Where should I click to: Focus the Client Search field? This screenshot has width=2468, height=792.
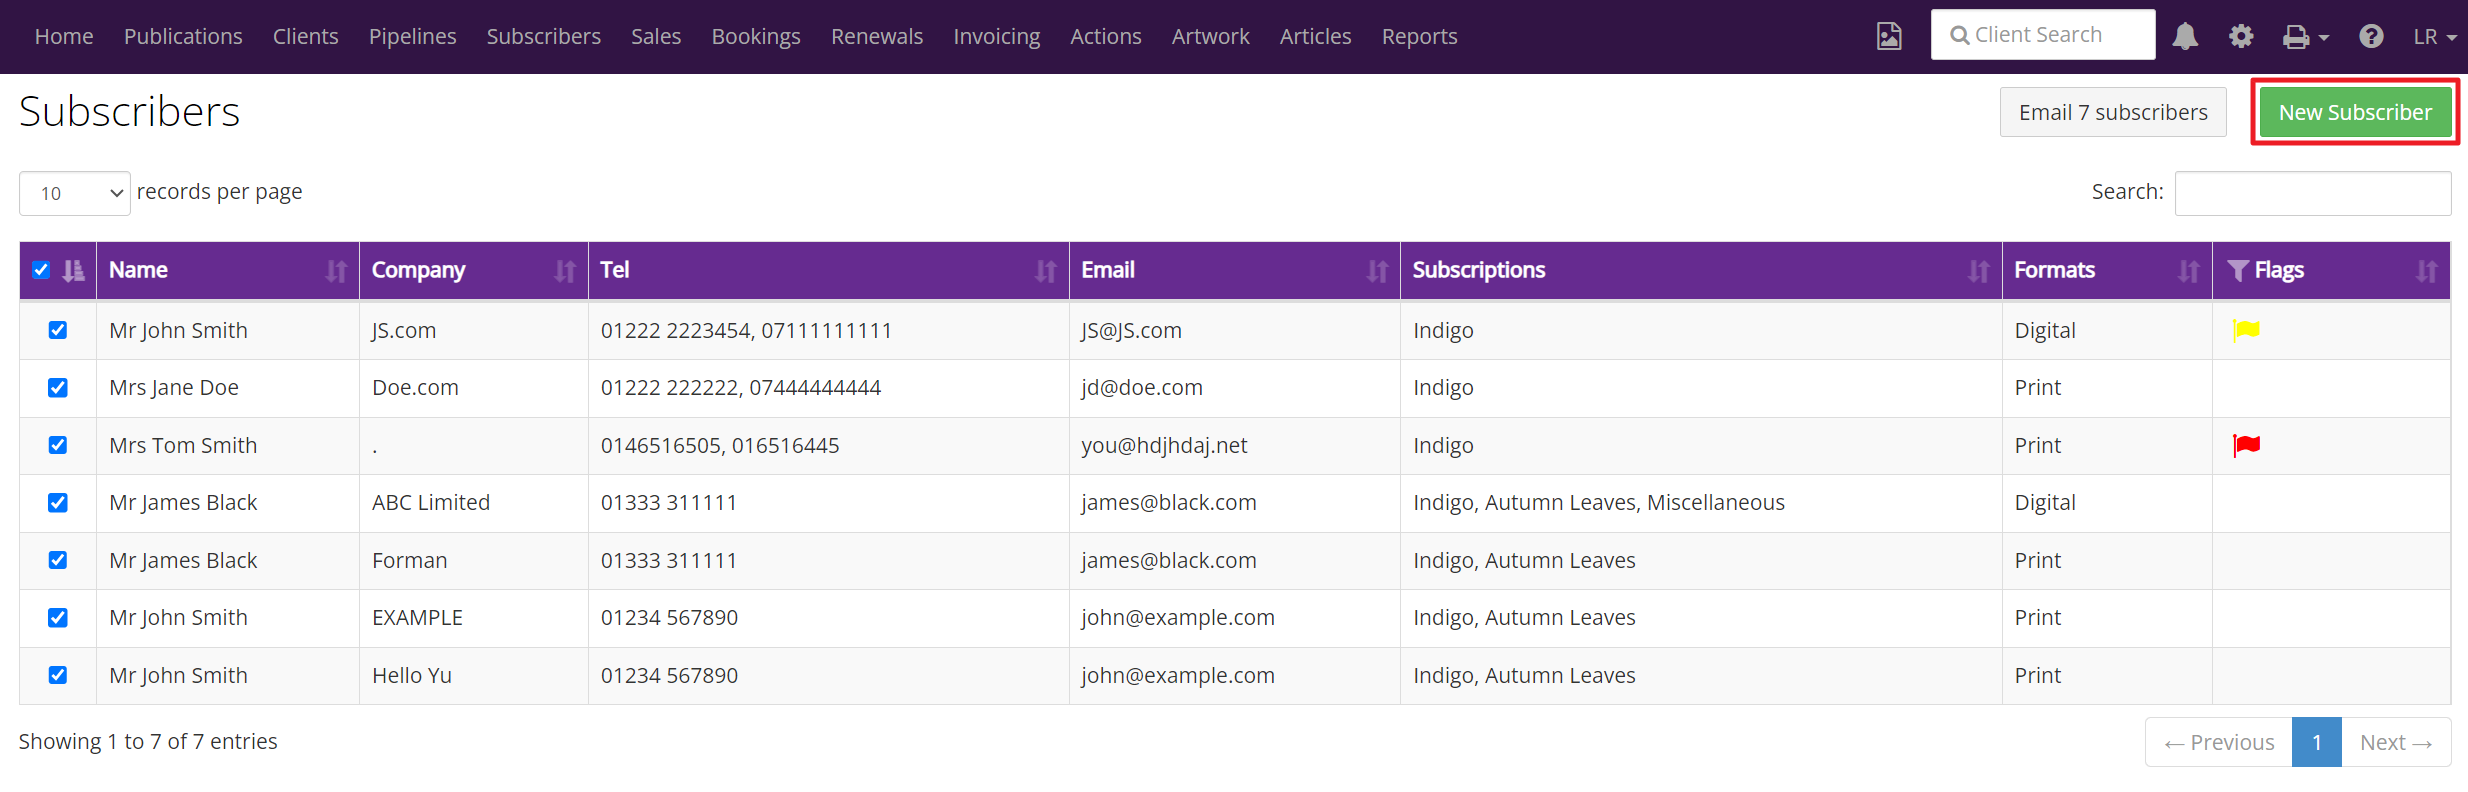(x=2043, y=35)
